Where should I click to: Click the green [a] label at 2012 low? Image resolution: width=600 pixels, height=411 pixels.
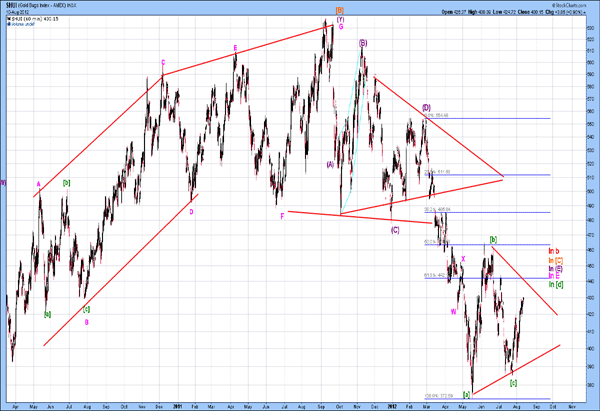466,394
